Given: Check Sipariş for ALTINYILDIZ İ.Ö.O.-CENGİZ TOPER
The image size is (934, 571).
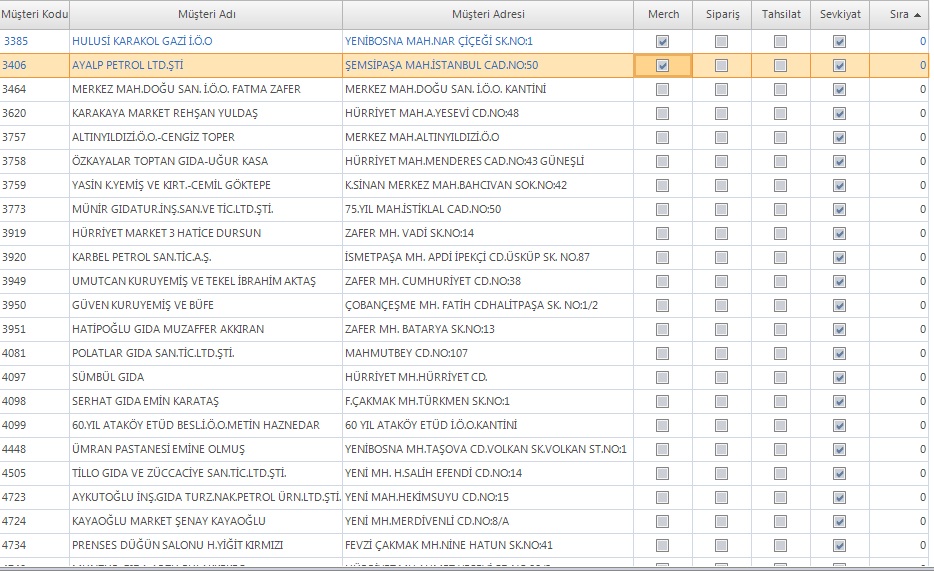Looking at the screenshot, I should click(x=721, y=138).
